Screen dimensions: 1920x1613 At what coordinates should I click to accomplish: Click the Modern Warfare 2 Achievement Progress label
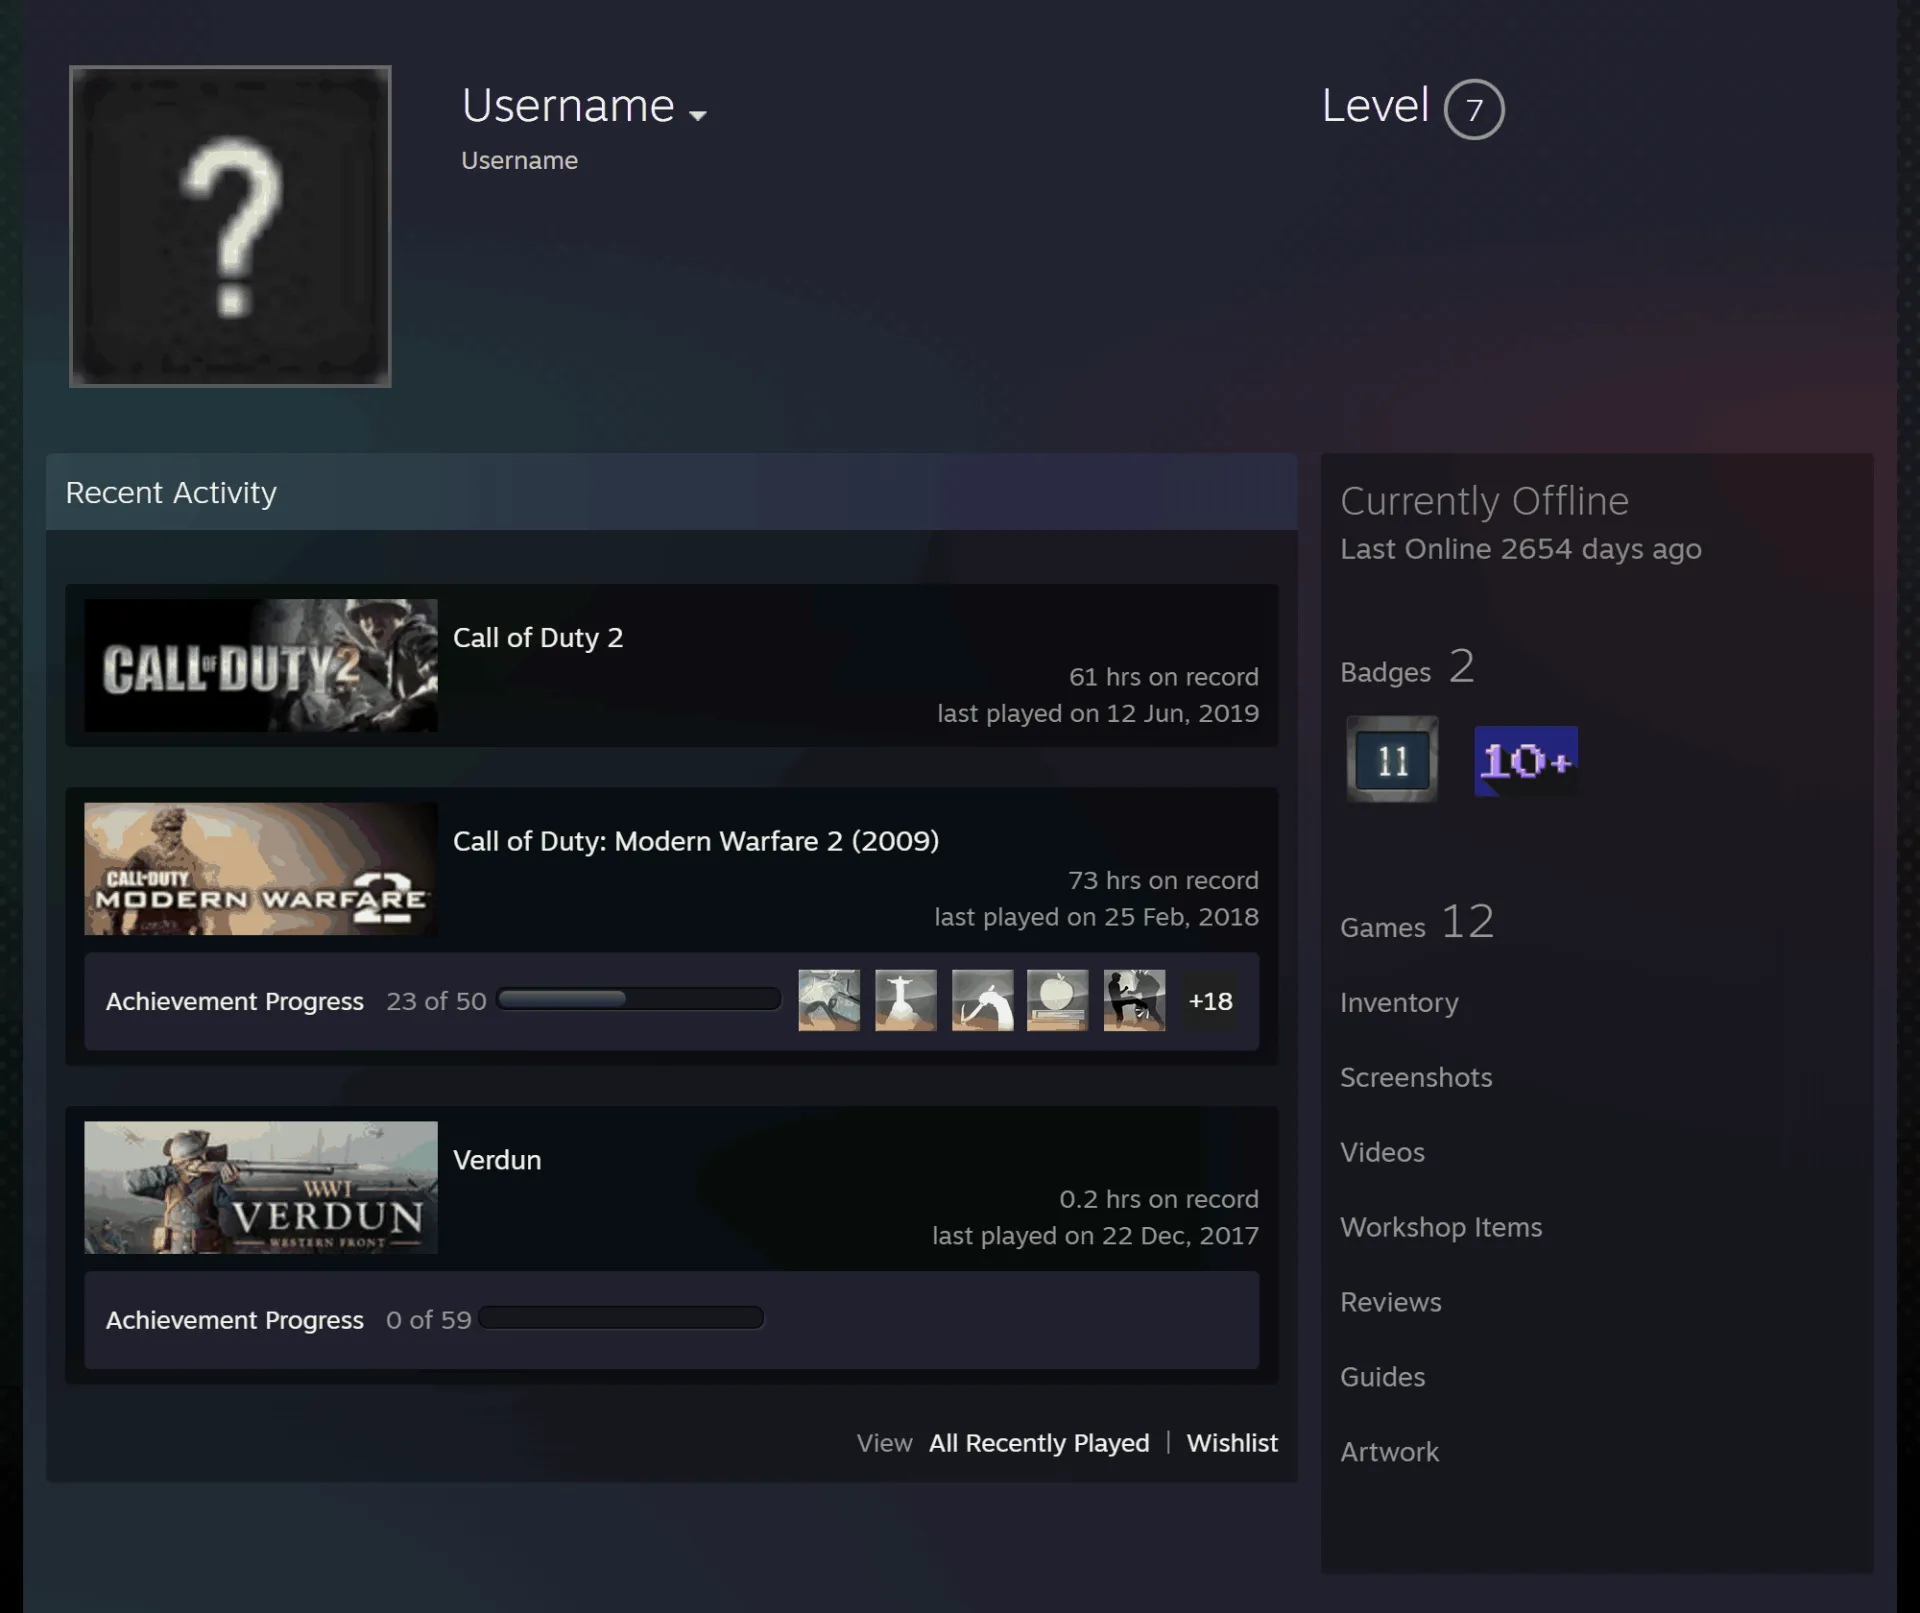click(235, 1001)
